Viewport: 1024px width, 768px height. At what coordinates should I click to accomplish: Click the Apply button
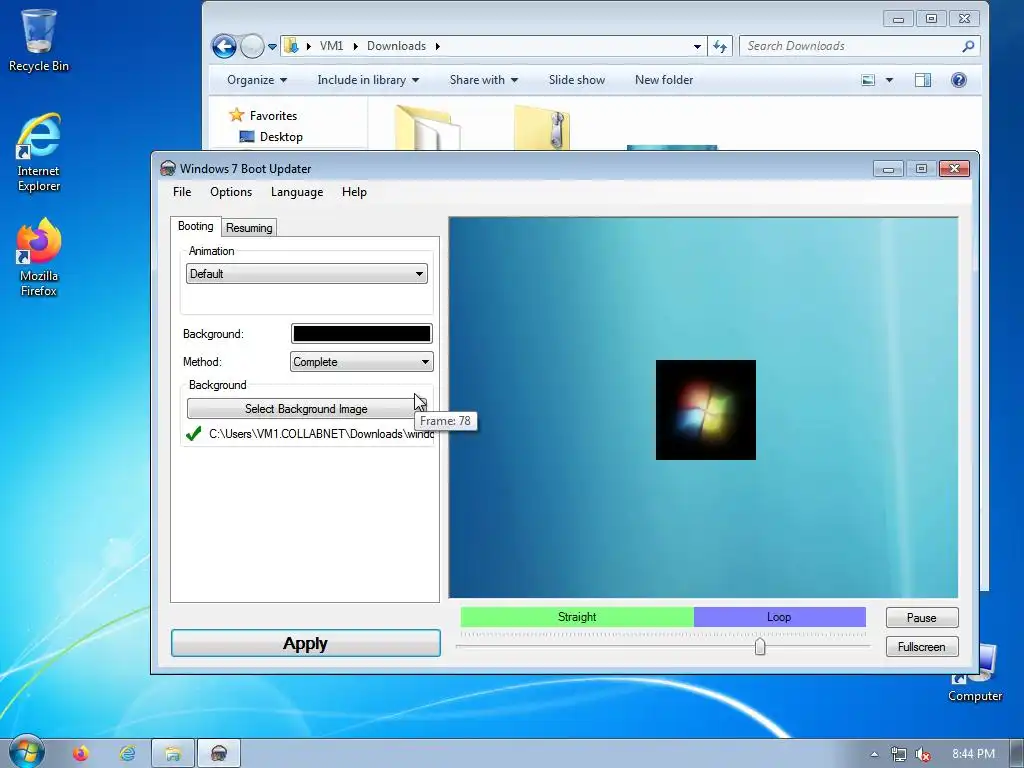[306, 643]
